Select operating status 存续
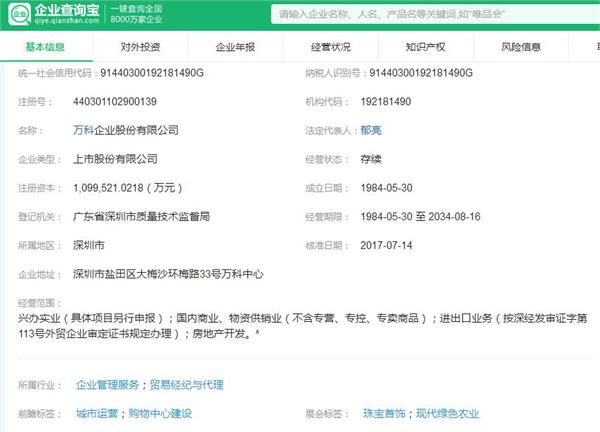Viewport: 600px width, 432px height. tap(371, 159)
